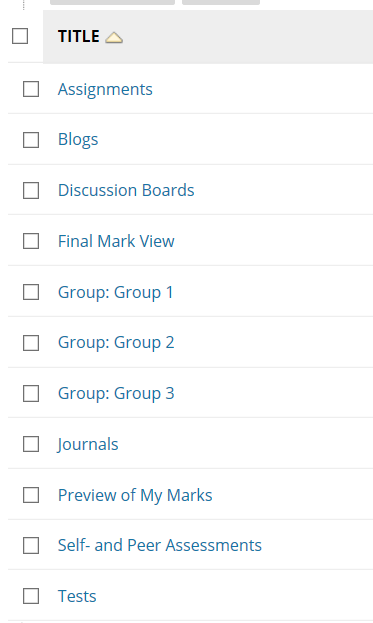Screen dimensions: 373x623
Task: Open the Tests link
Action: point(77,596)
